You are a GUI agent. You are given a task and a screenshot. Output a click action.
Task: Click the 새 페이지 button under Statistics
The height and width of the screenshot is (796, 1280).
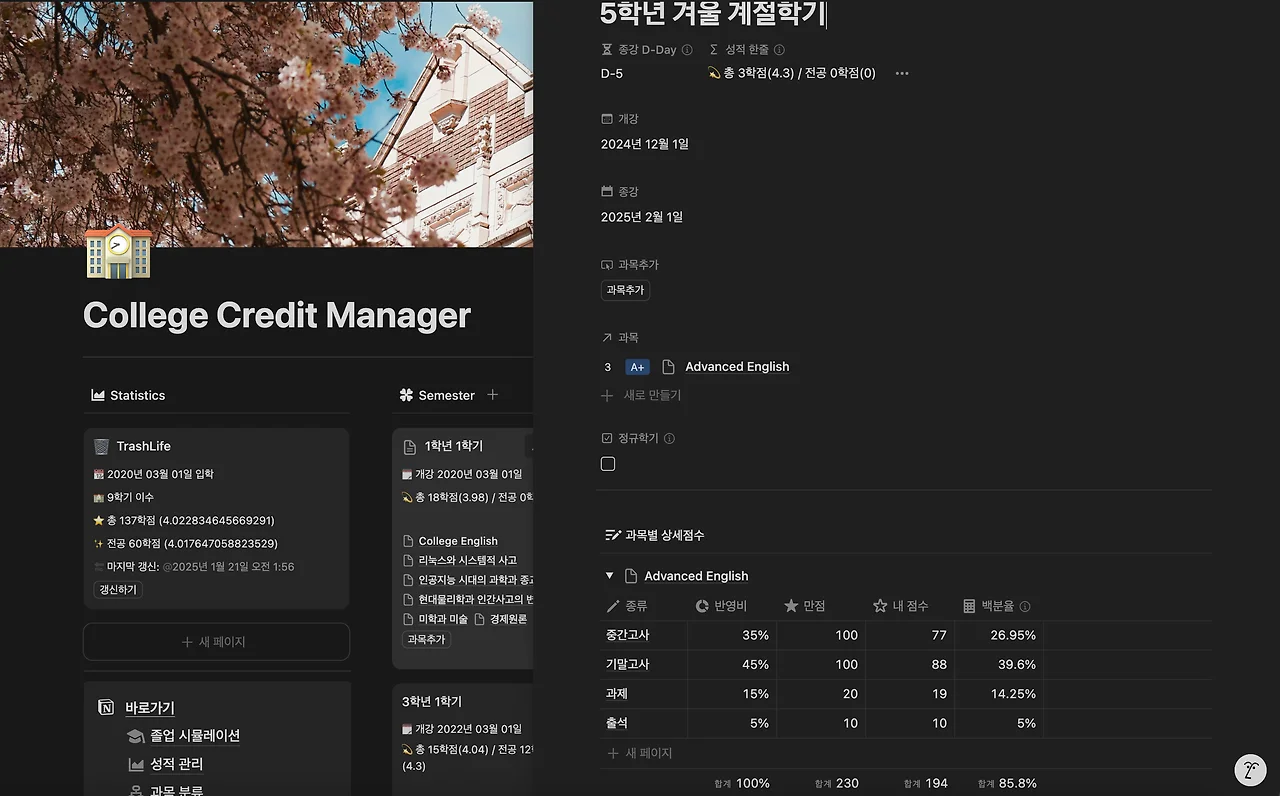point(216,642)
